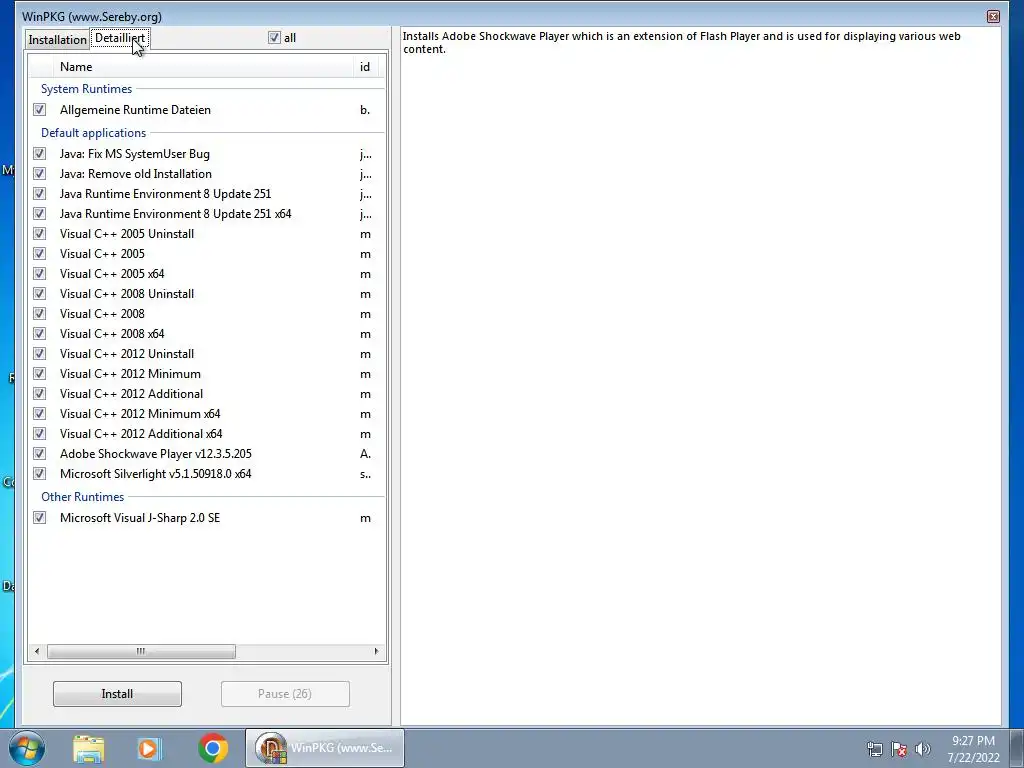Uncheck Allgemeine Runtime Dateien
1024x768 pixels.
tap(40, 110)
